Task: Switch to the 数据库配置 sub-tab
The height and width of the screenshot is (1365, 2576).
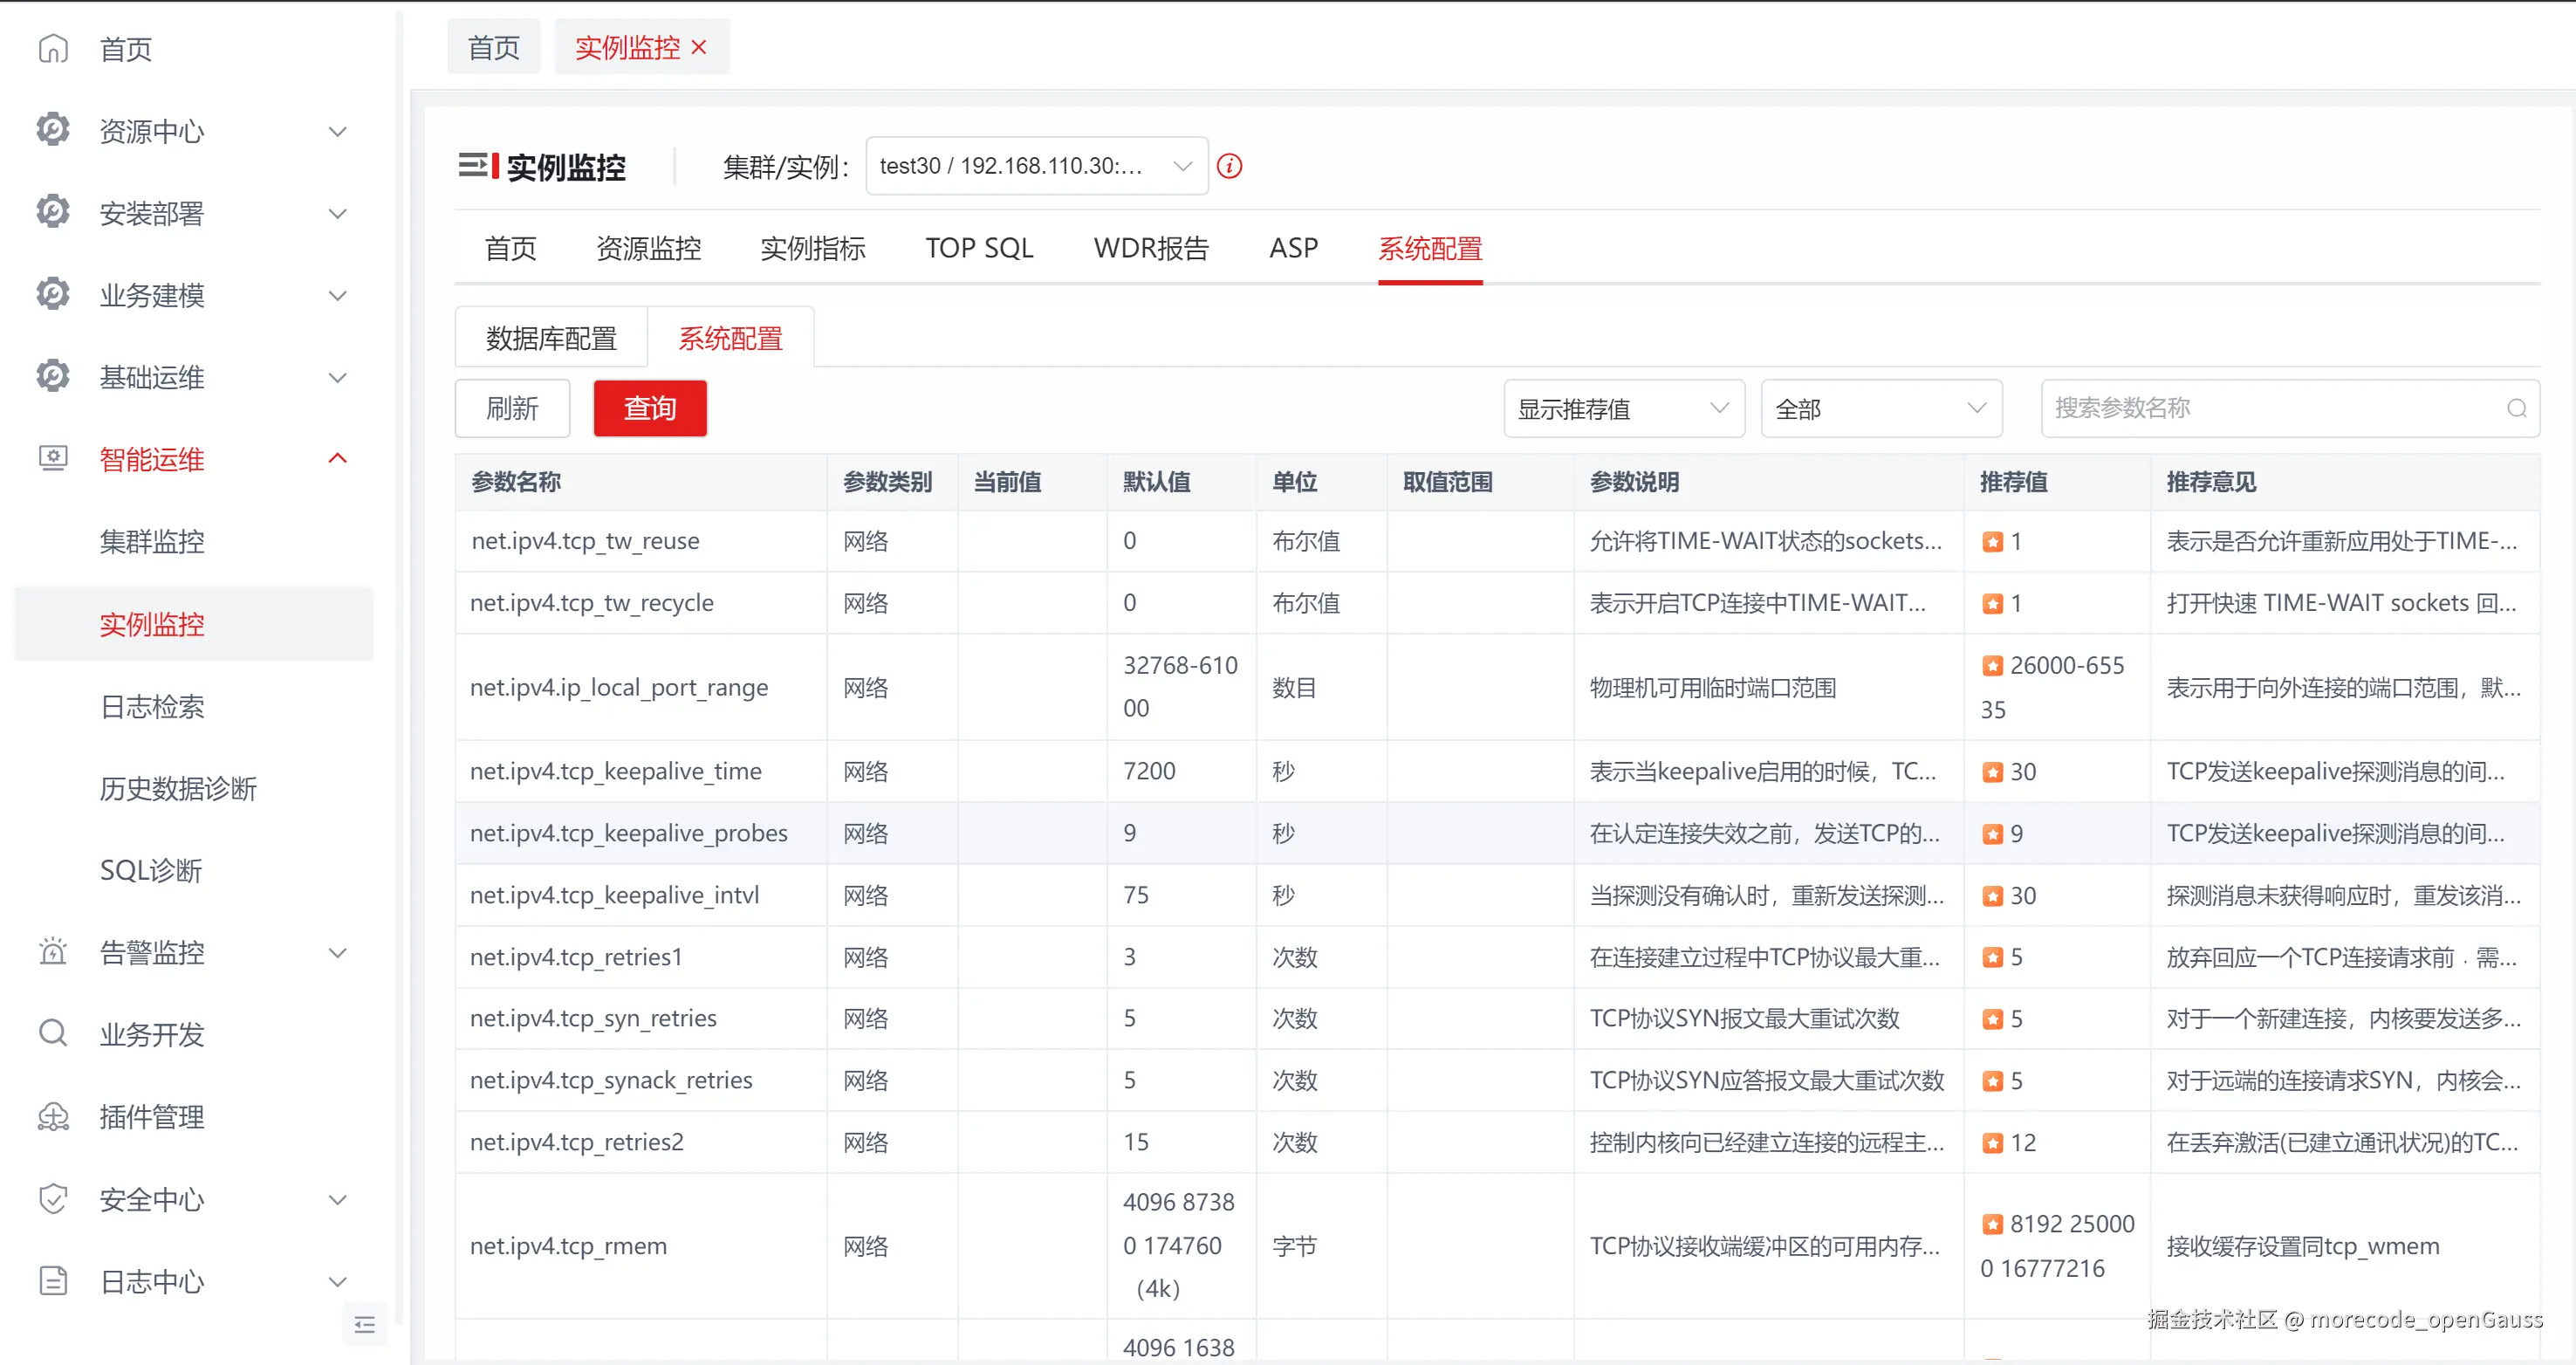Action: pos(551,338)
